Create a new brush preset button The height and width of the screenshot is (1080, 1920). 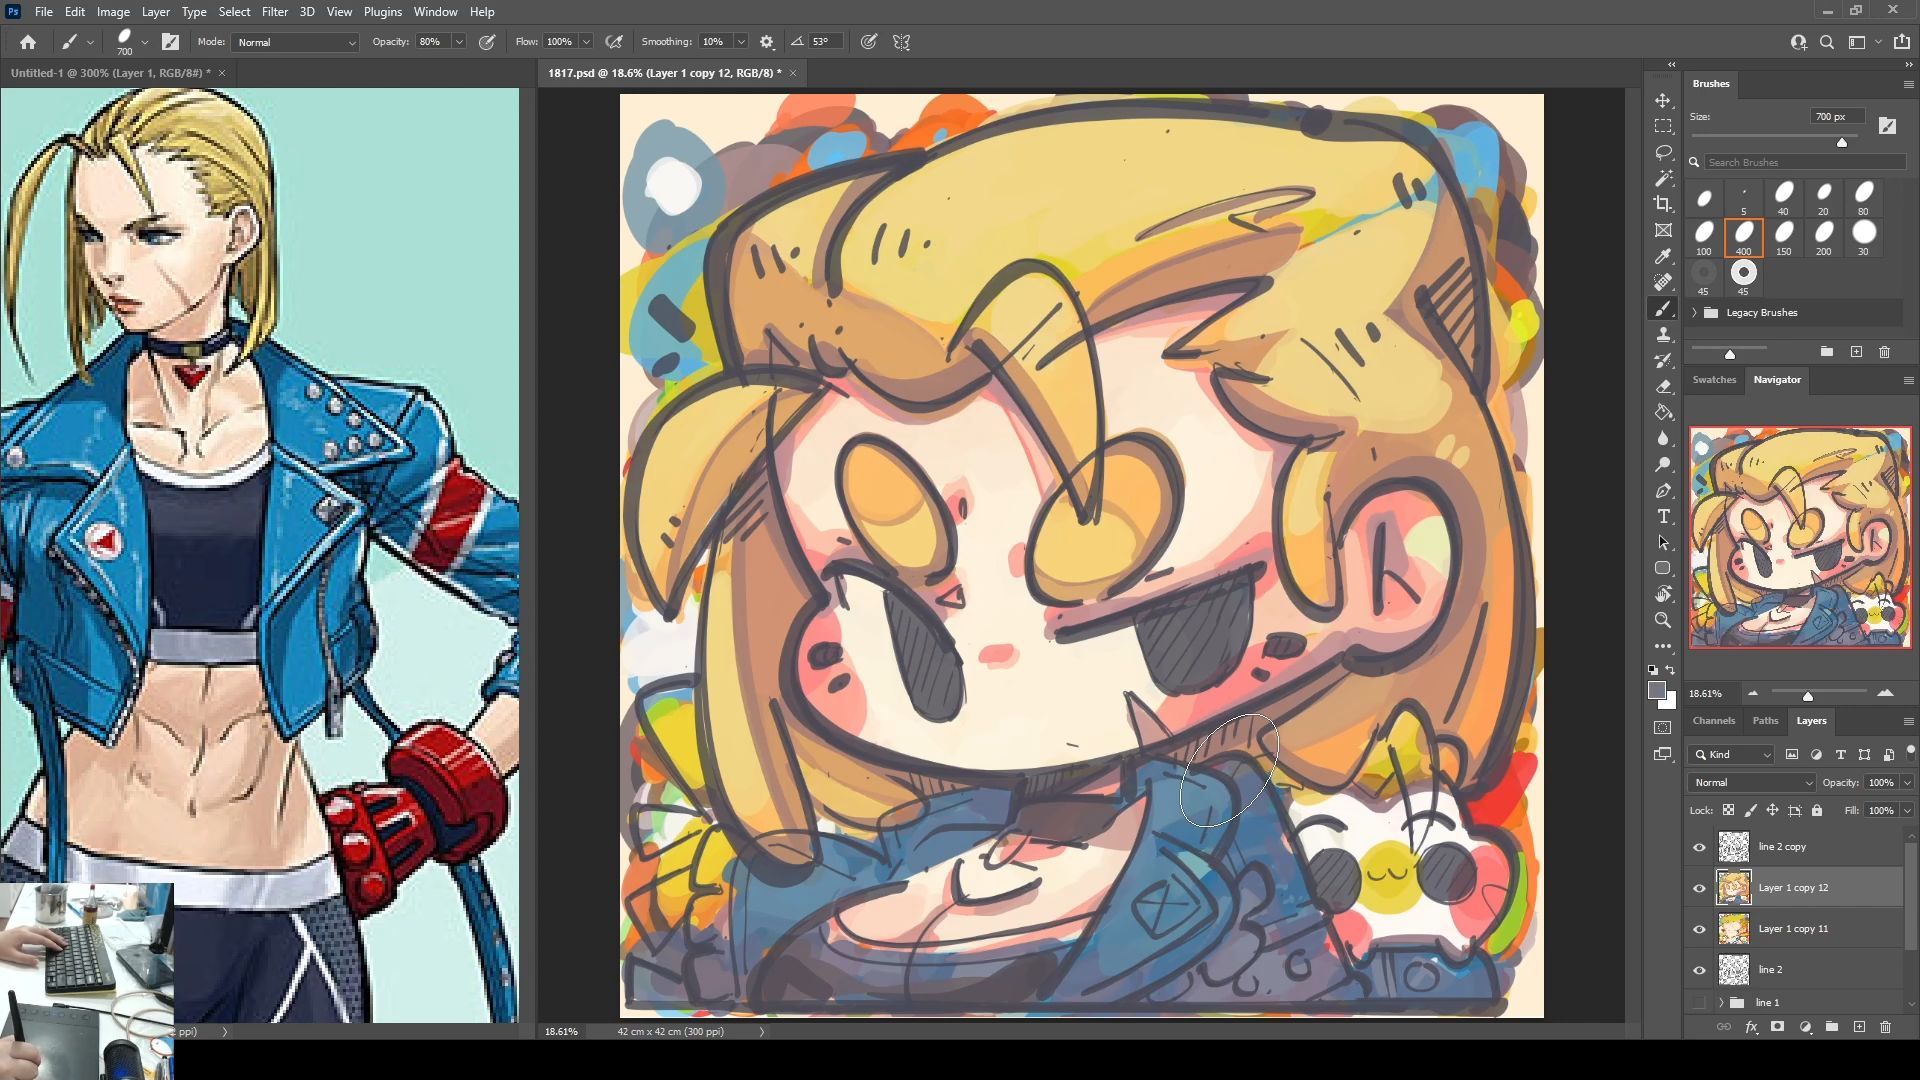(x=1857, y=352)
